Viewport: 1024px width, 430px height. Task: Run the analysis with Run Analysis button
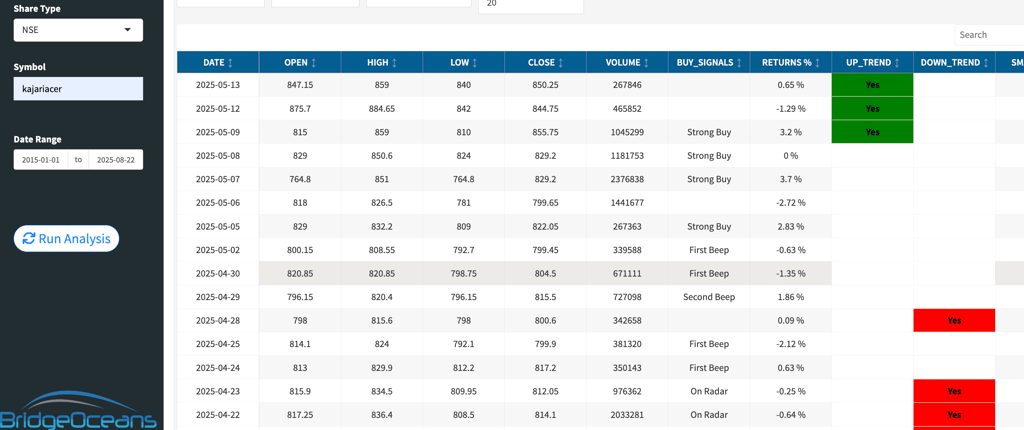[x=67, y=239]
